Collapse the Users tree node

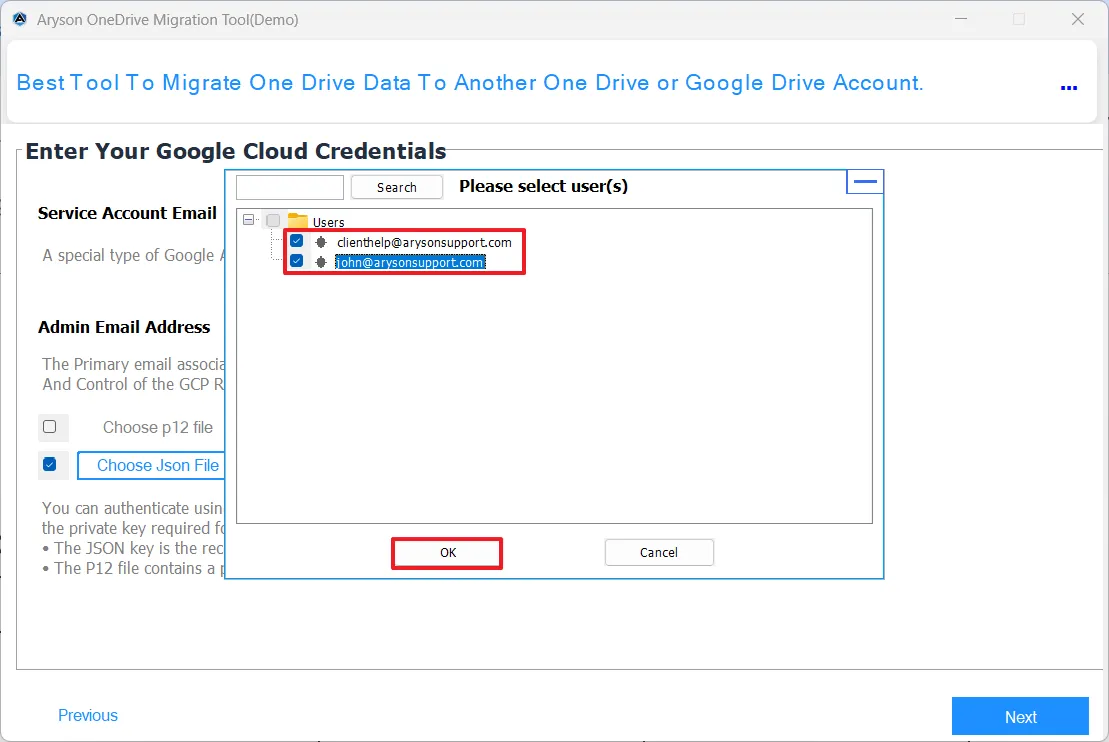(249, 221)
